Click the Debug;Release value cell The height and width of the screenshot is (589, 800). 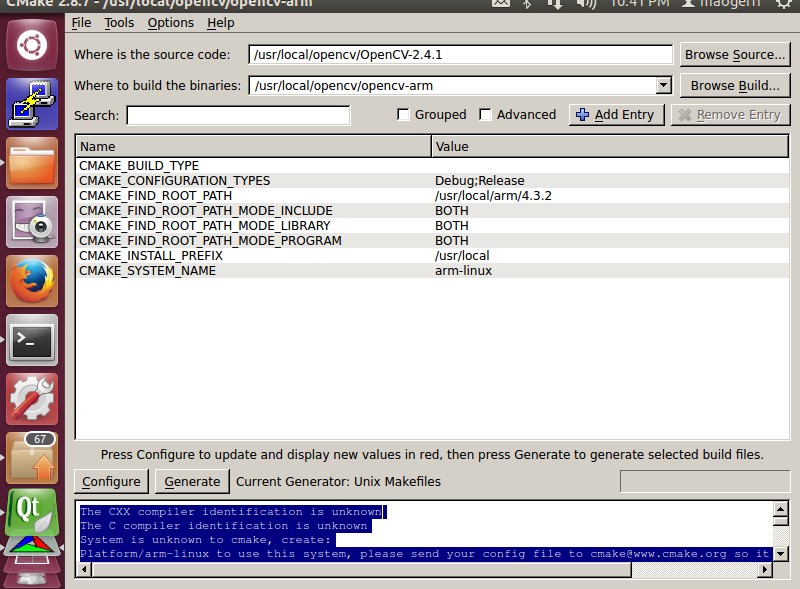pyautogui.click(x=480, y=181)
